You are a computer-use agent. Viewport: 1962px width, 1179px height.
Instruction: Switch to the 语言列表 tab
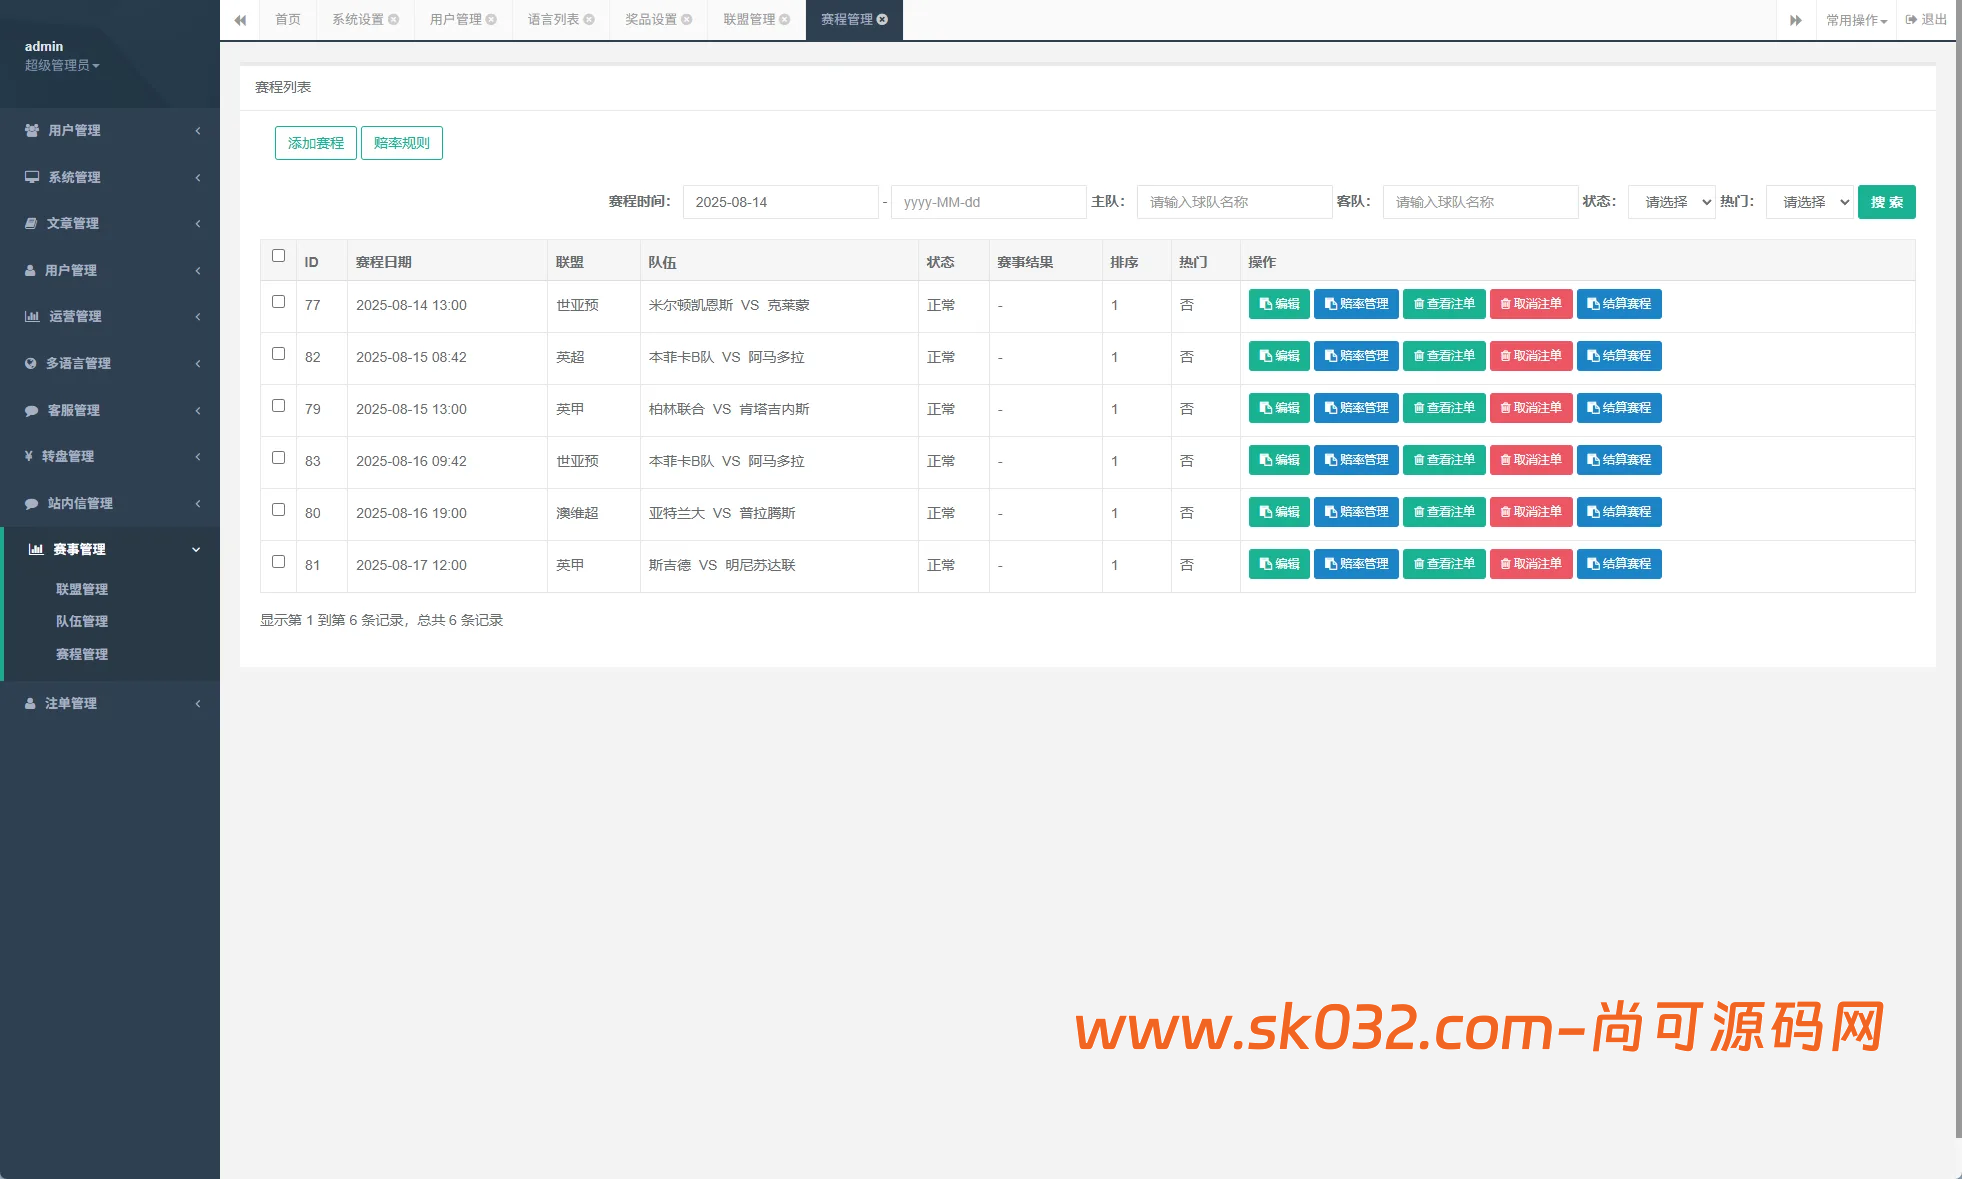553,20
